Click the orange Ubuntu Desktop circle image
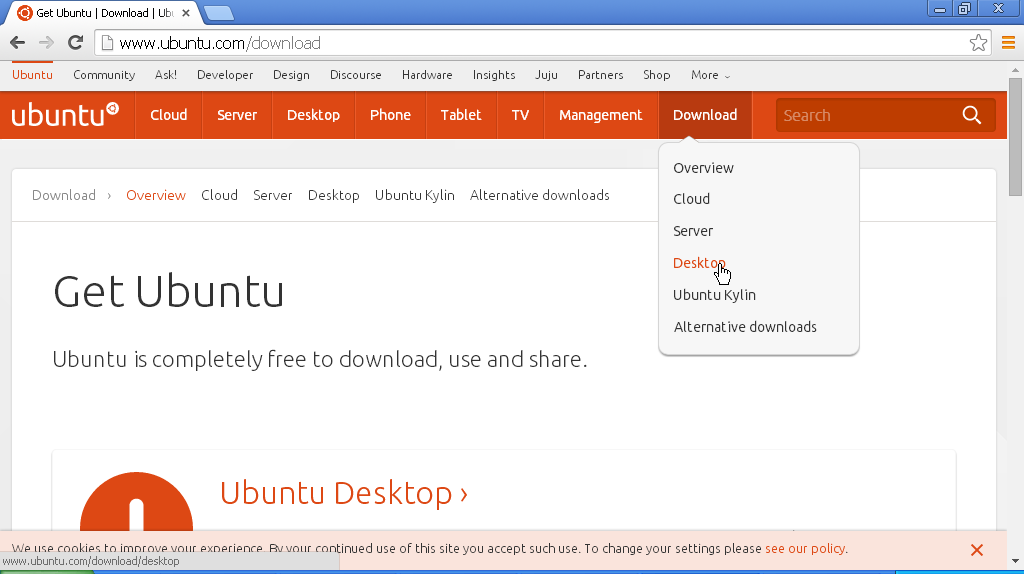The height and width of the screenshot is (574, 1024). (136, 502)
